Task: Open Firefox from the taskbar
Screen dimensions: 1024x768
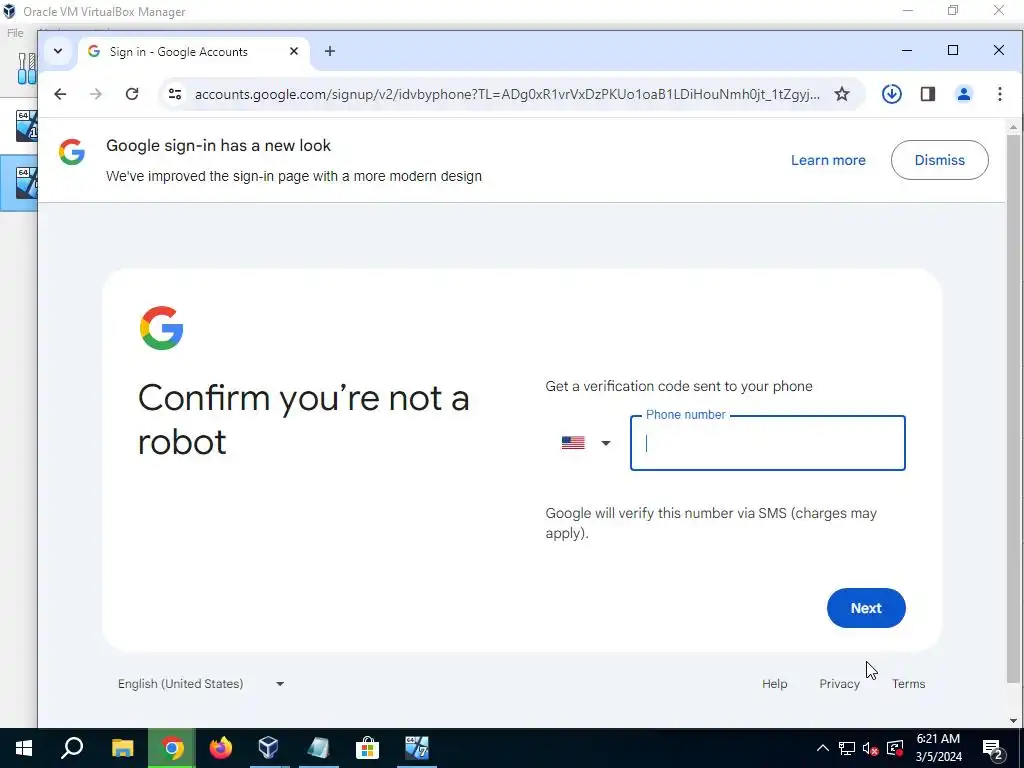Action: point(220,748)
